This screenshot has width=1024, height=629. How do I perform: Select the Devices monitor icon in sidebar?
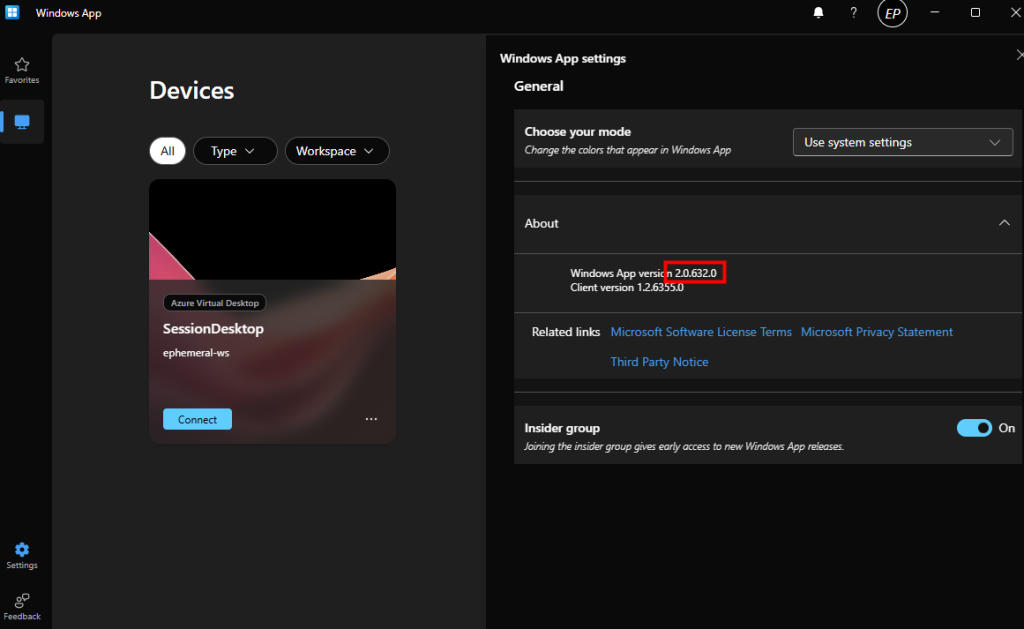tap(22, 122)
